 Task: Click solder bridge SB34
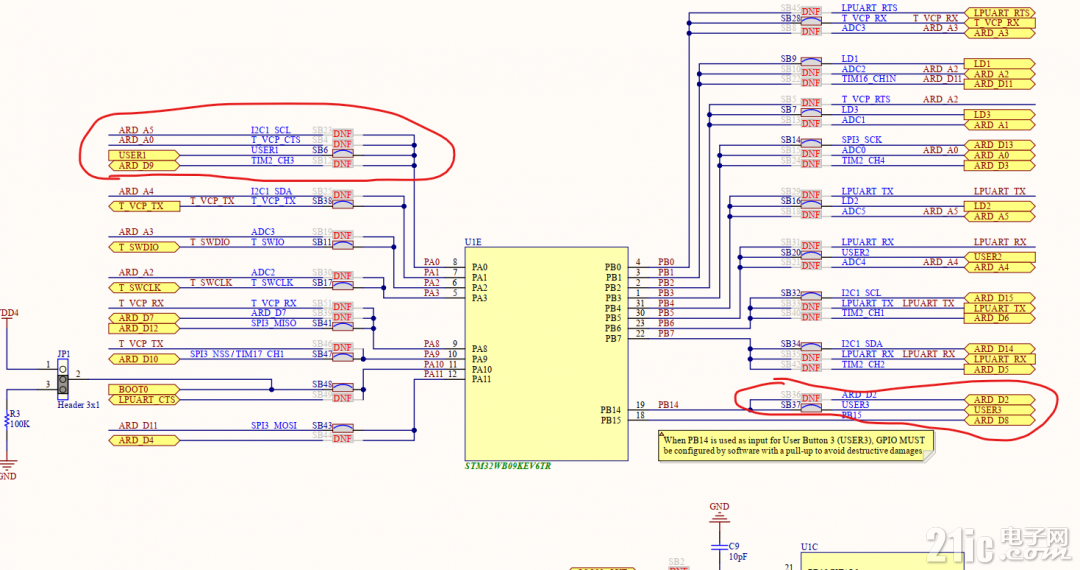(811, 347)
